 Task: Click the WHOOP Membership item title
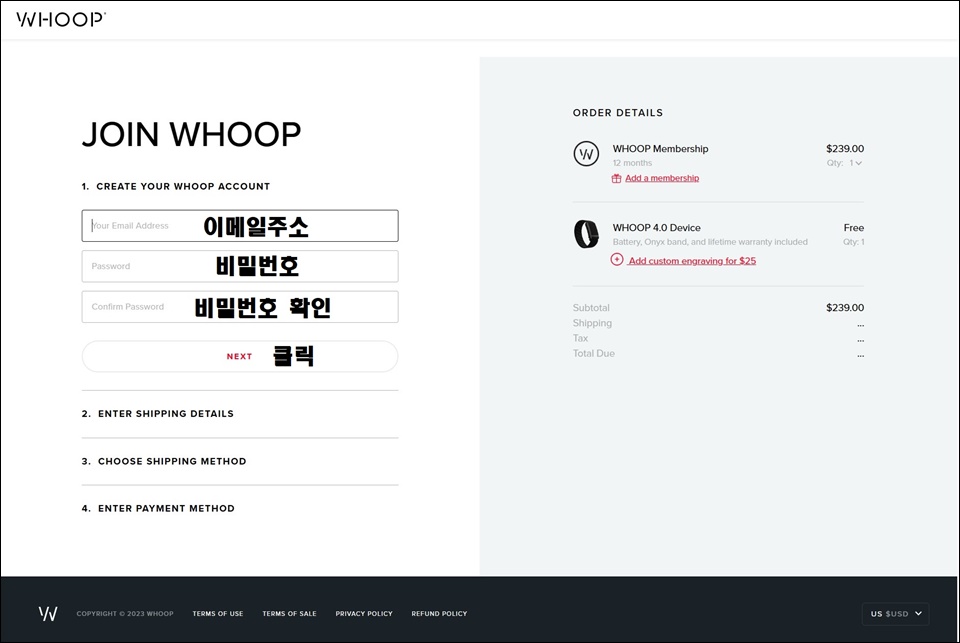point(661,149)
